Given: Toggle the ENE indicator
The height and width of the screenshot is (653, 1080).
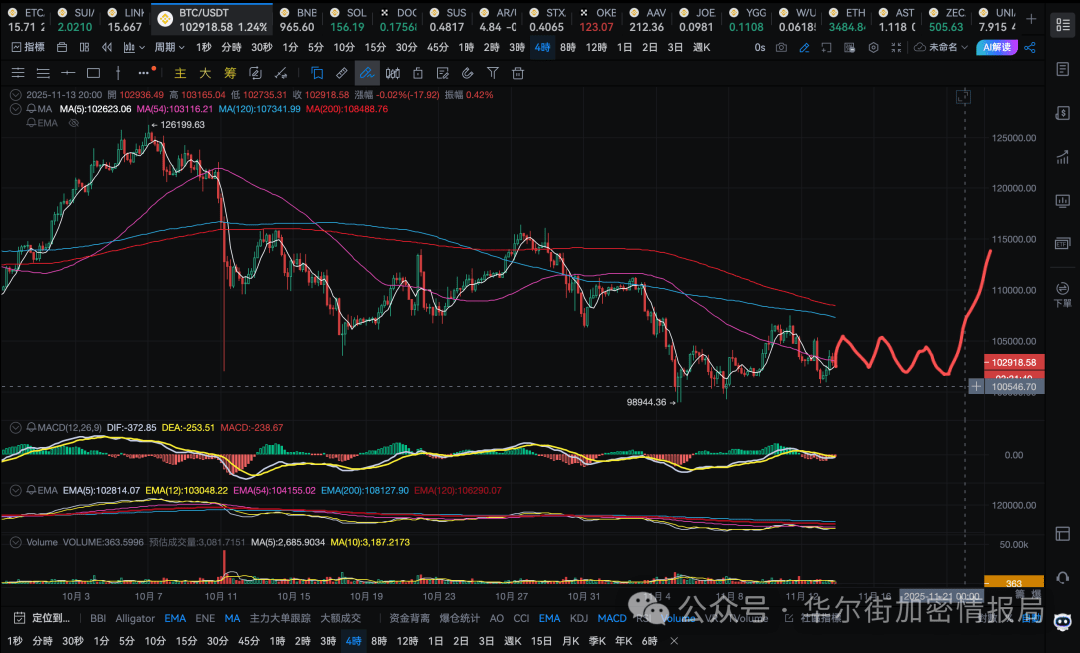Looking at the screenshot, I should (x=205, y=619).
